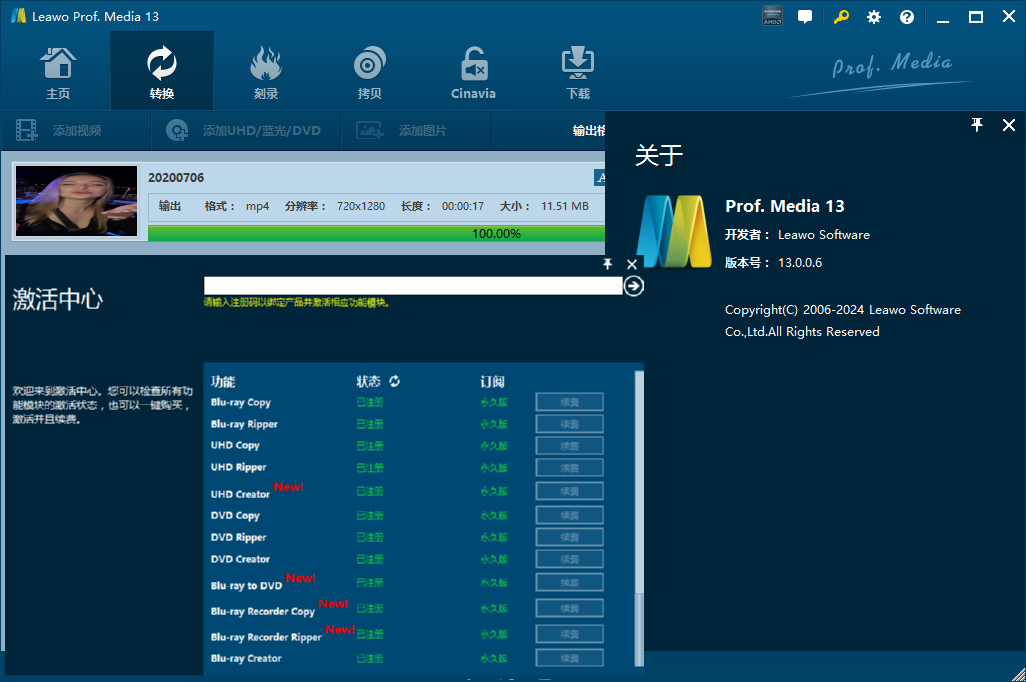The height and width of the screenshot is (682, 1026).
Task: Pin the 关于 (About) panel
Action: pyautogui.click(x=977, y=124)
